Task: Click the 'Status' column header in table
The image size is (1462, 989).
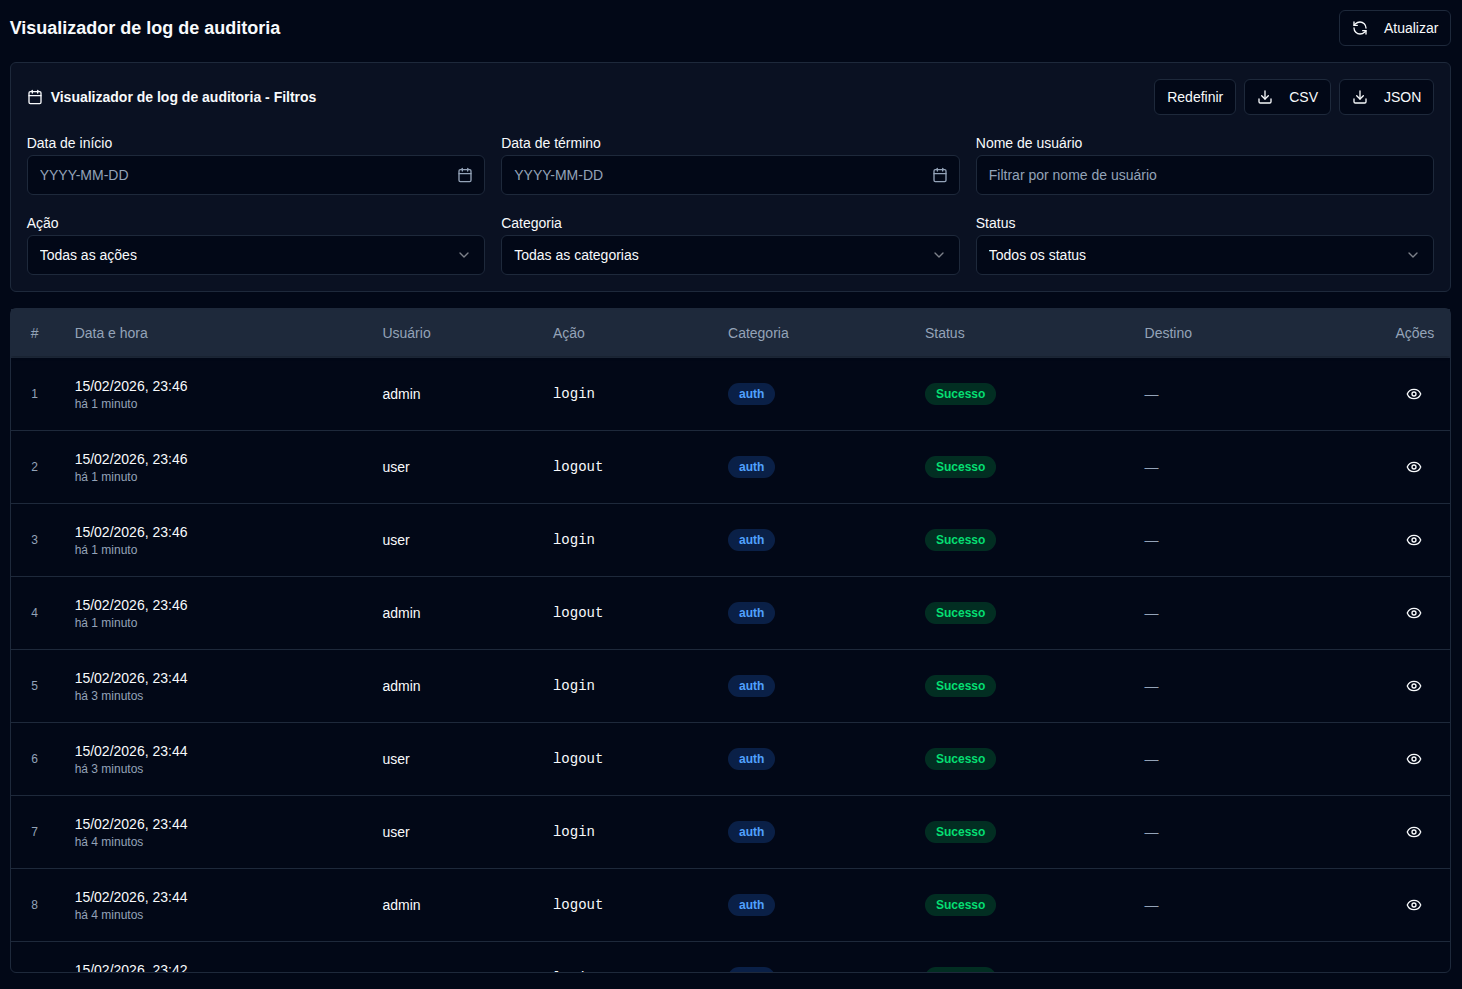Action: [x=944, y=333]
